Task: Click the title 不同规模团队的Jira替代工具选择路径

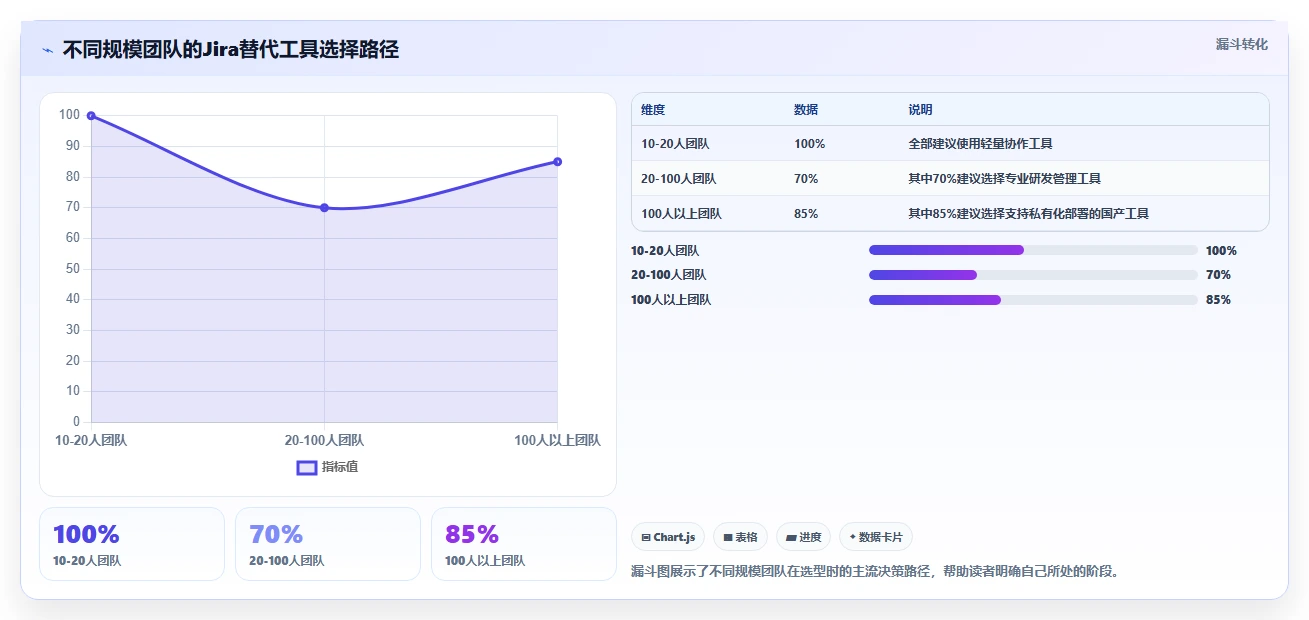Action: (231, 50)
